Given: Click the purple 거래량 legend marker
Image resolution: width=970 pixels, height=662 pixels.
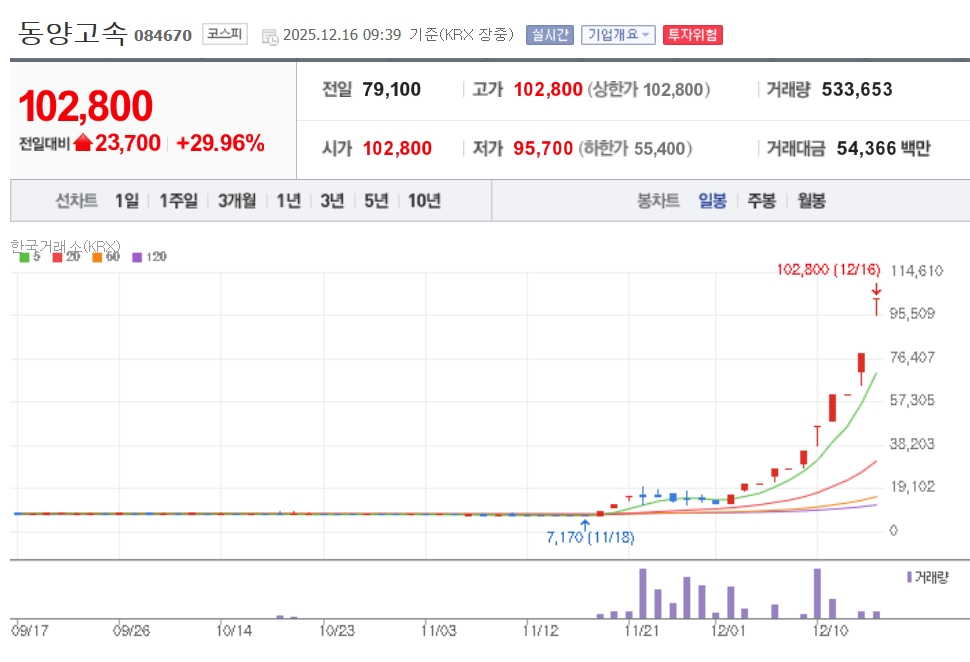Looking at the screenshot, I should (908, 577).
